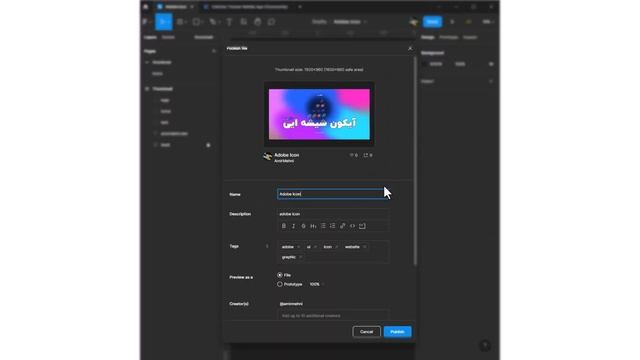Click the publish dialog scrollbar
Viewport: 640px width, 360px height.
click(415, 161)
